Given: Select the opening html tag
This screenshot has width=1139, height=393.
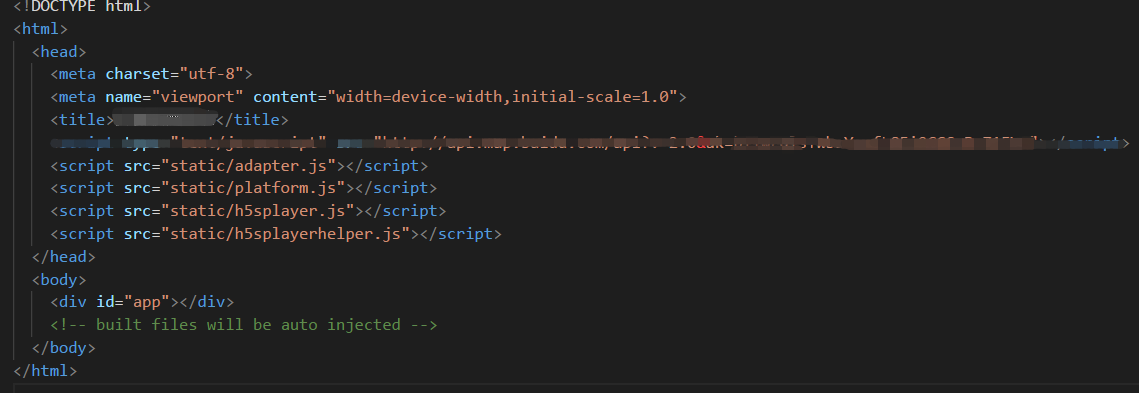Looking at the screenshot, I should 41,29.
